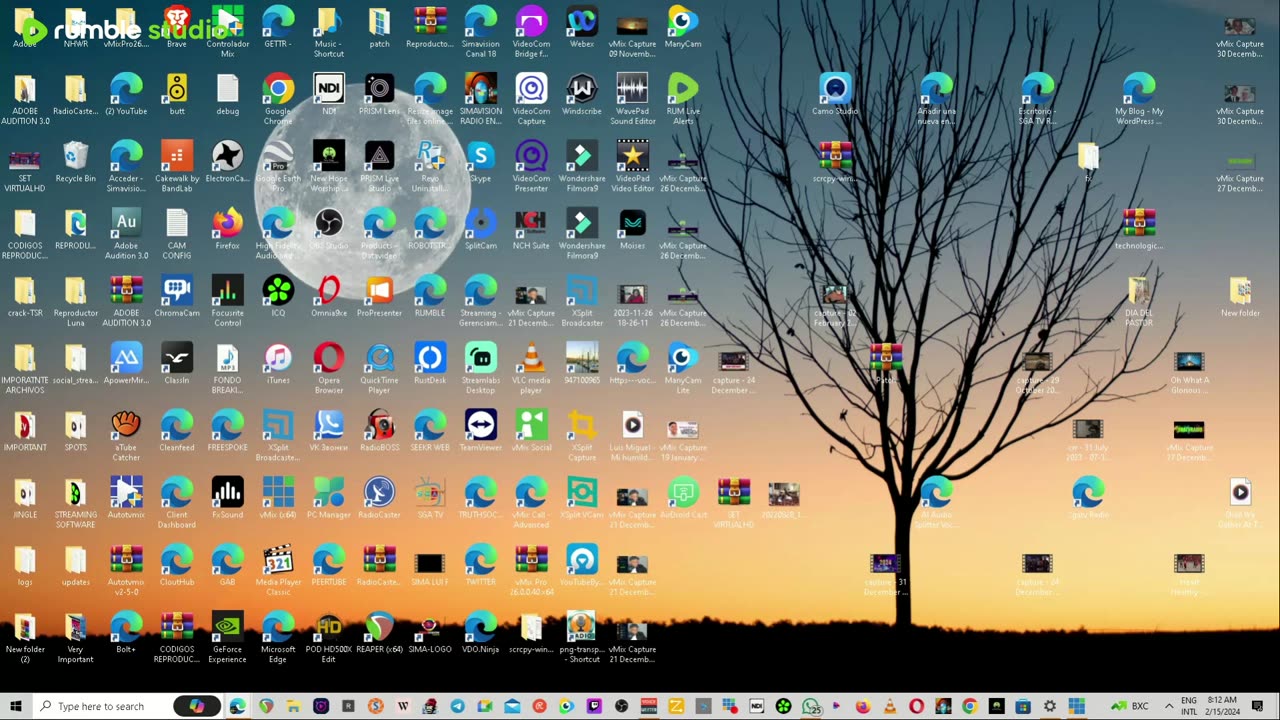This screenshot has width=1280, height=720.
Task: Open Opera Browser desktop icon
Action: click(x=329, y=366)
